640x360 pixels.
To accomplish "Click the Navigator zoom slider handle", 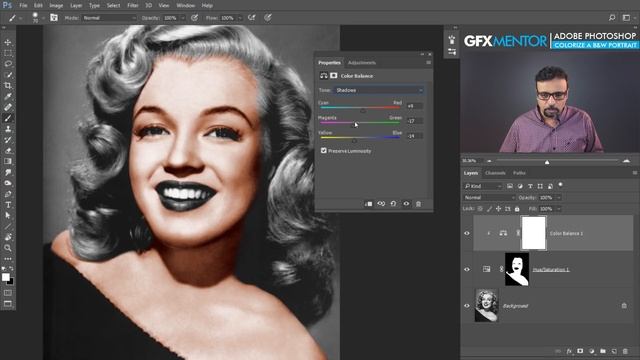I will (x=547, y=162).
